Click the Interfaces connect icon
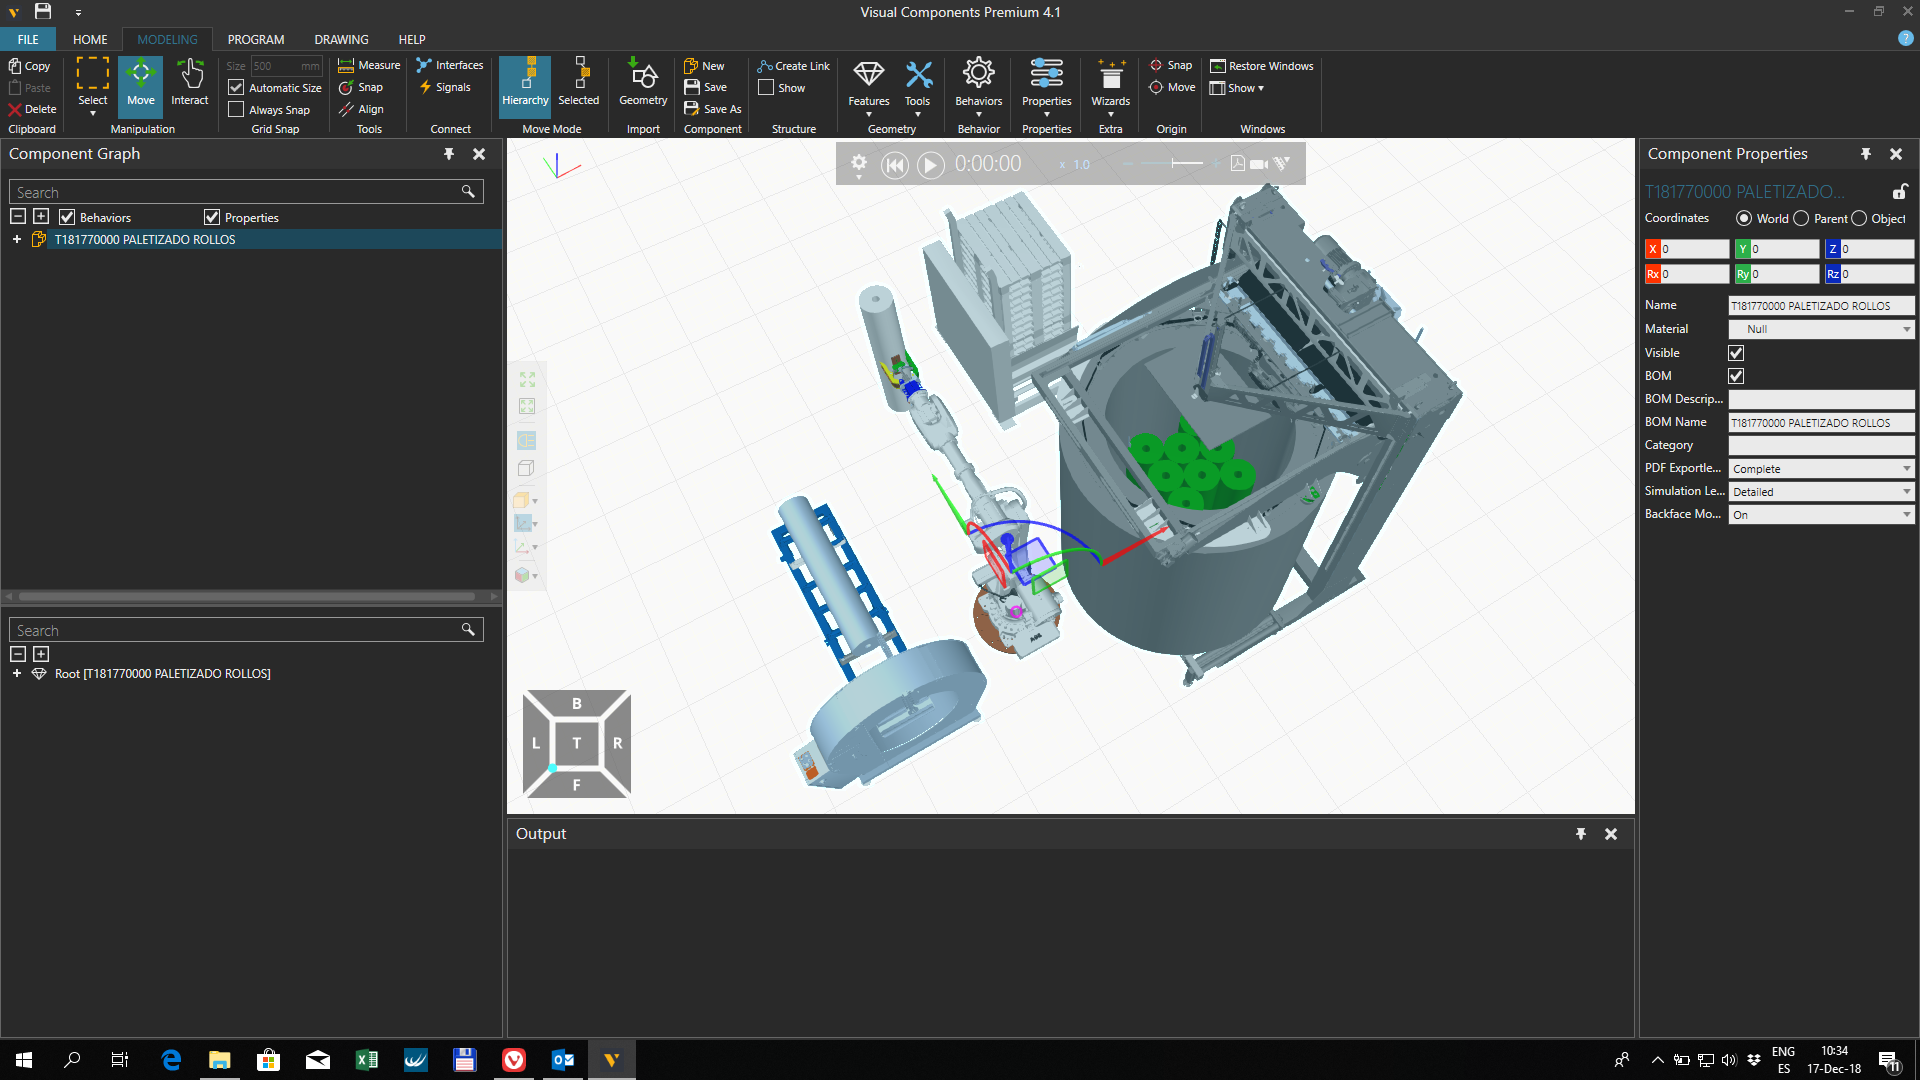Image resolution: width=1920 pixels, height=1080 pixels. [x=450, y=65]
